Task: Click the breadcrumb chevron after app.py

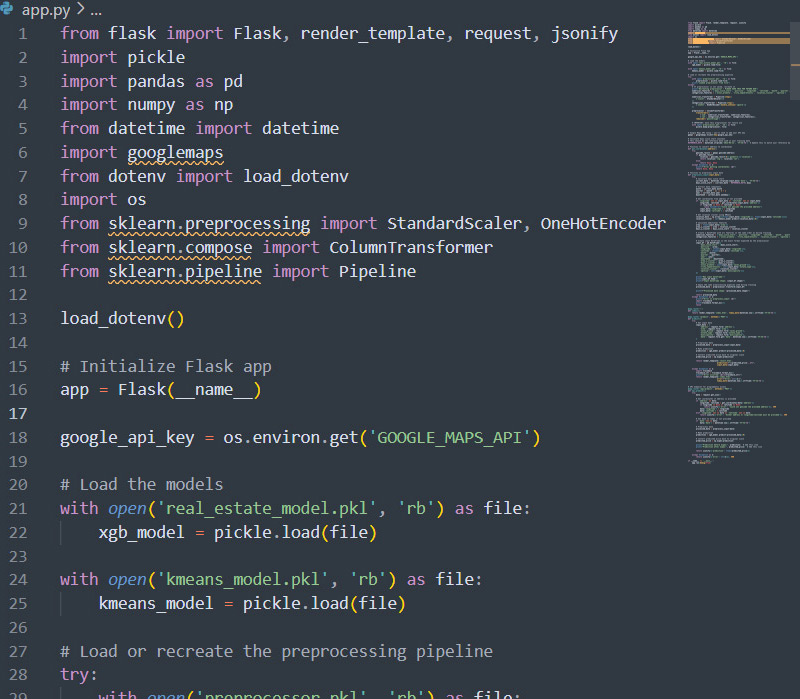Action: (80, 10)
